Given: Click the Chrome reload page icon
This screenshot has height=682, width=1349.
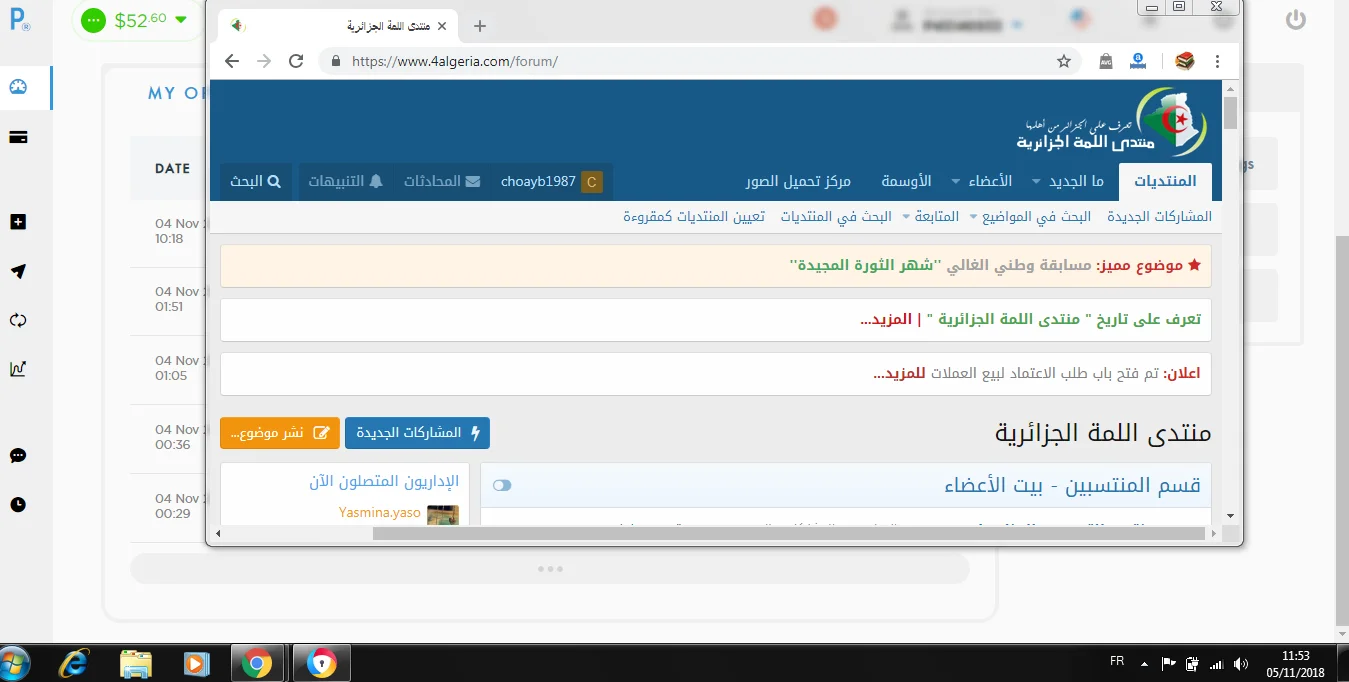Looking at the screenshot, I should coord(296,61).
